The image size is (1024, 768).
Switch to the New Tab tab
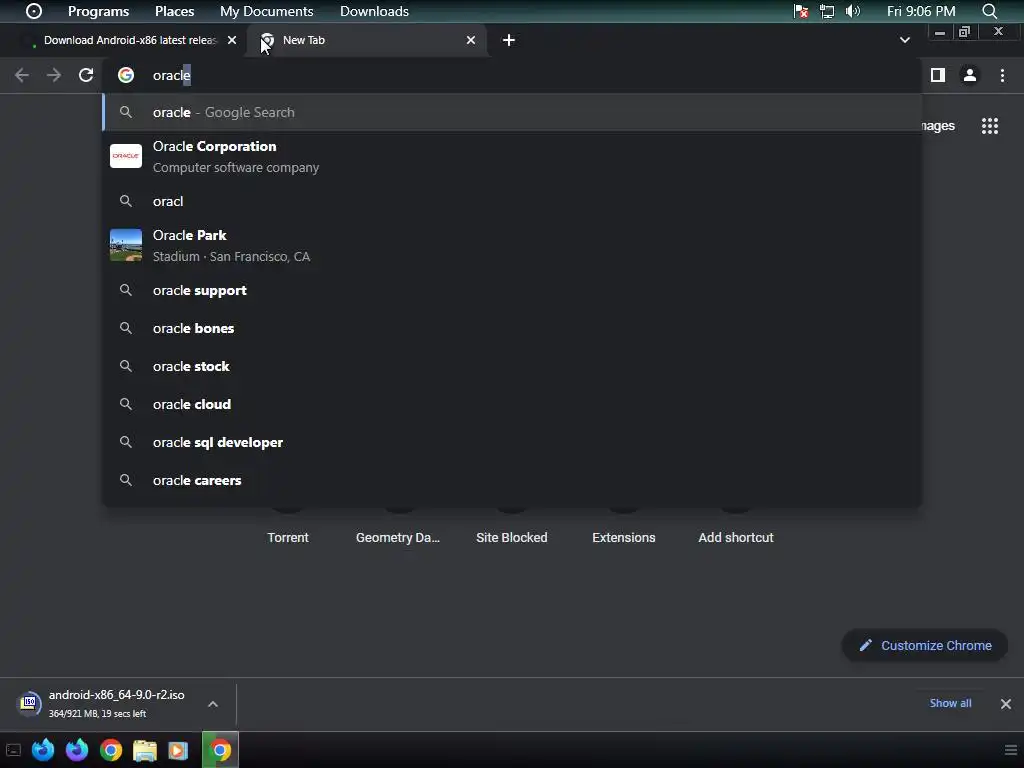click(366, 40)
